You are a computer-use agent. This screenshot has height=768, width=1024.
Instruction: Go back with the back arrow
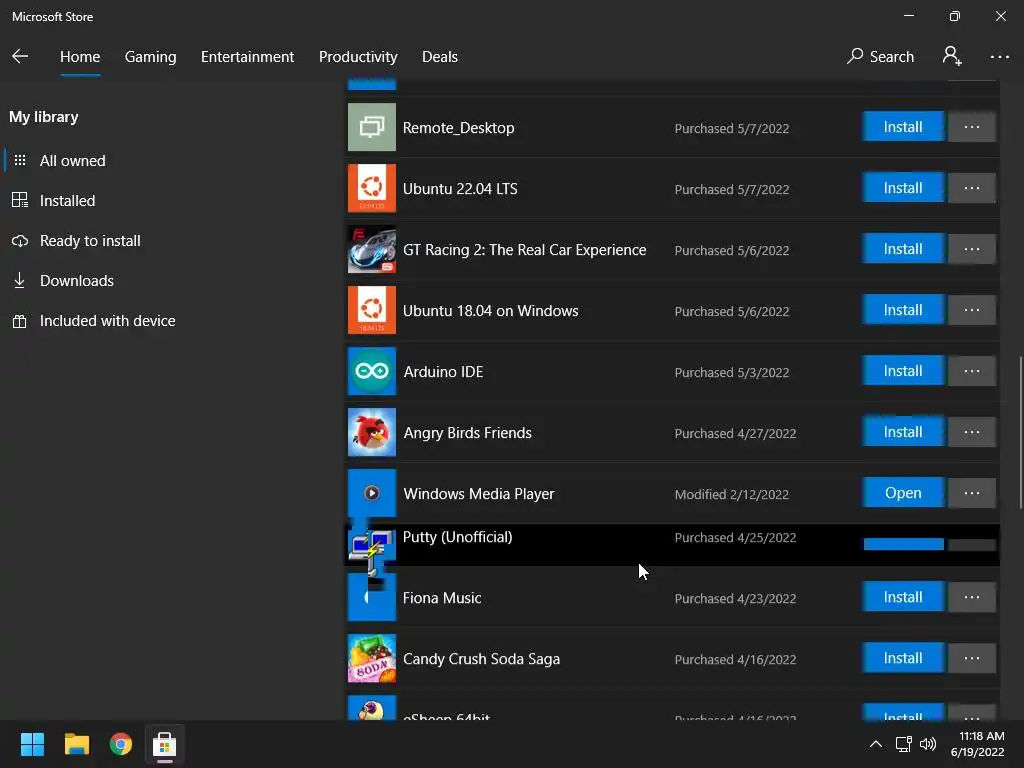[x=20, y=56]
